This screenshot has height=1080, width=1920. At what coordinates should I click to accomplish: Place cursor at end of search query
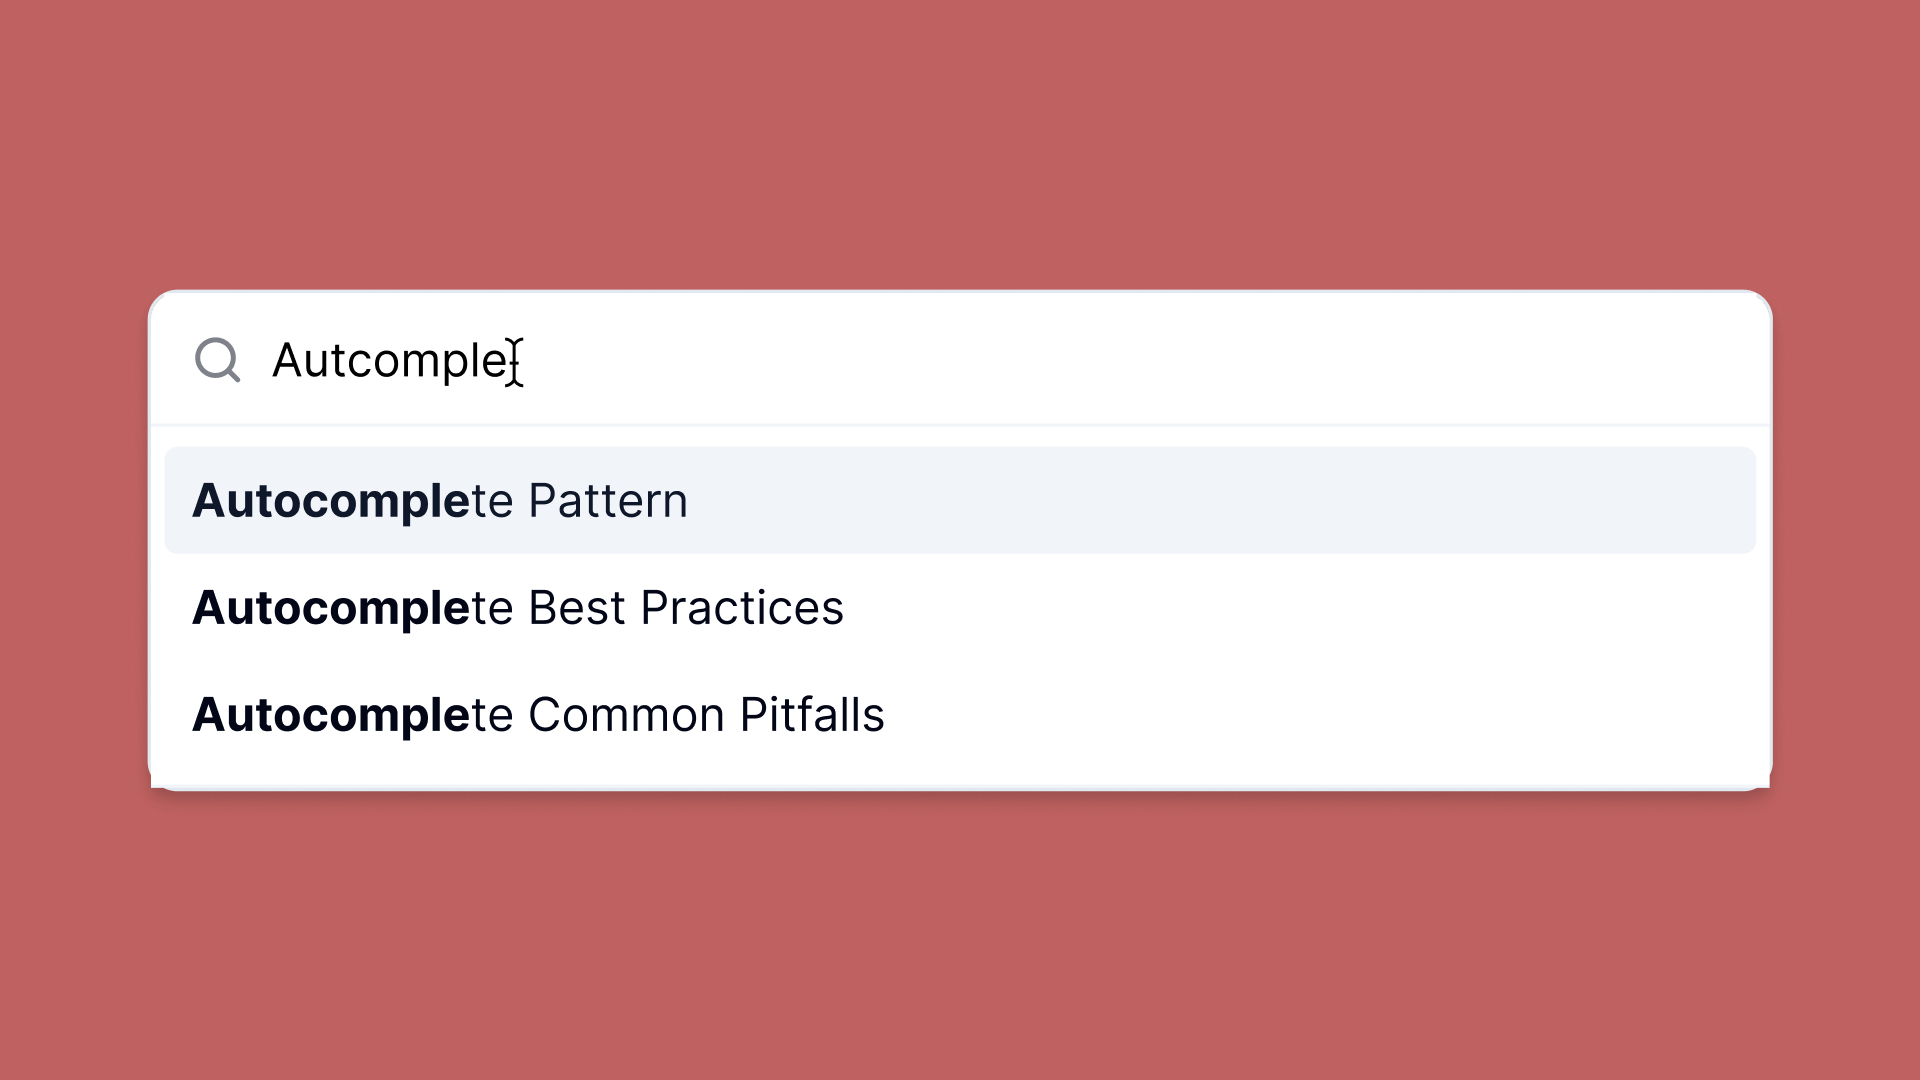[x=516, y=360]
